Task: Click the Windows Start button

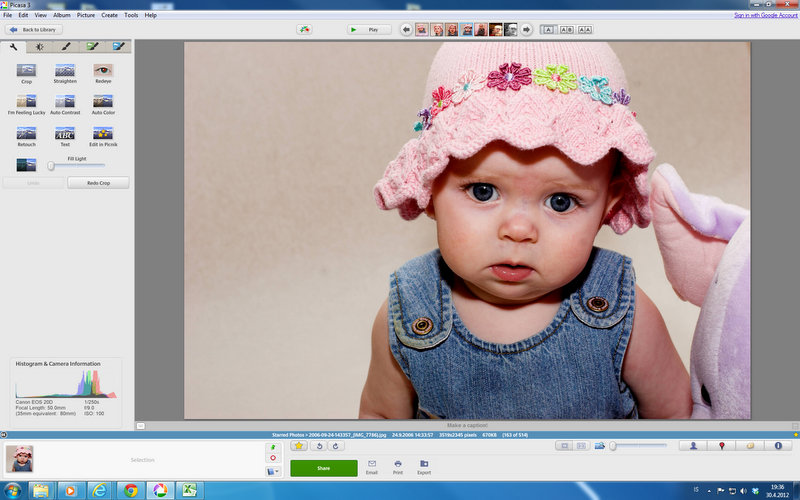Action: 12,490
